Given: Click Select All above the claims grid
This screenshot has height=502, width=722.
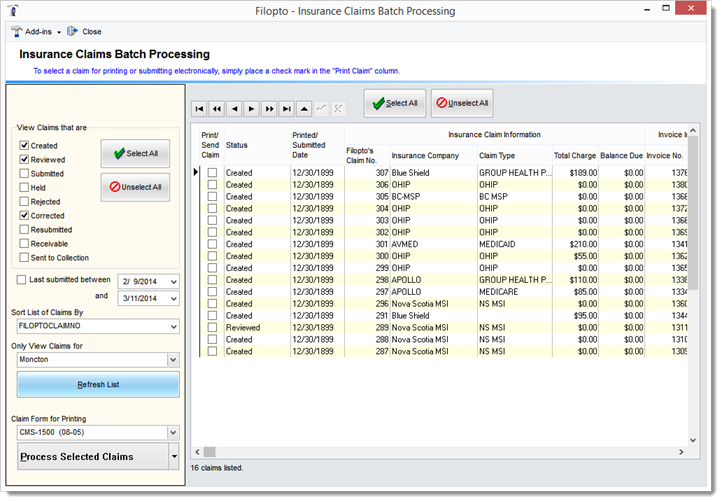Looking at the screenshot, I should 395,103.
